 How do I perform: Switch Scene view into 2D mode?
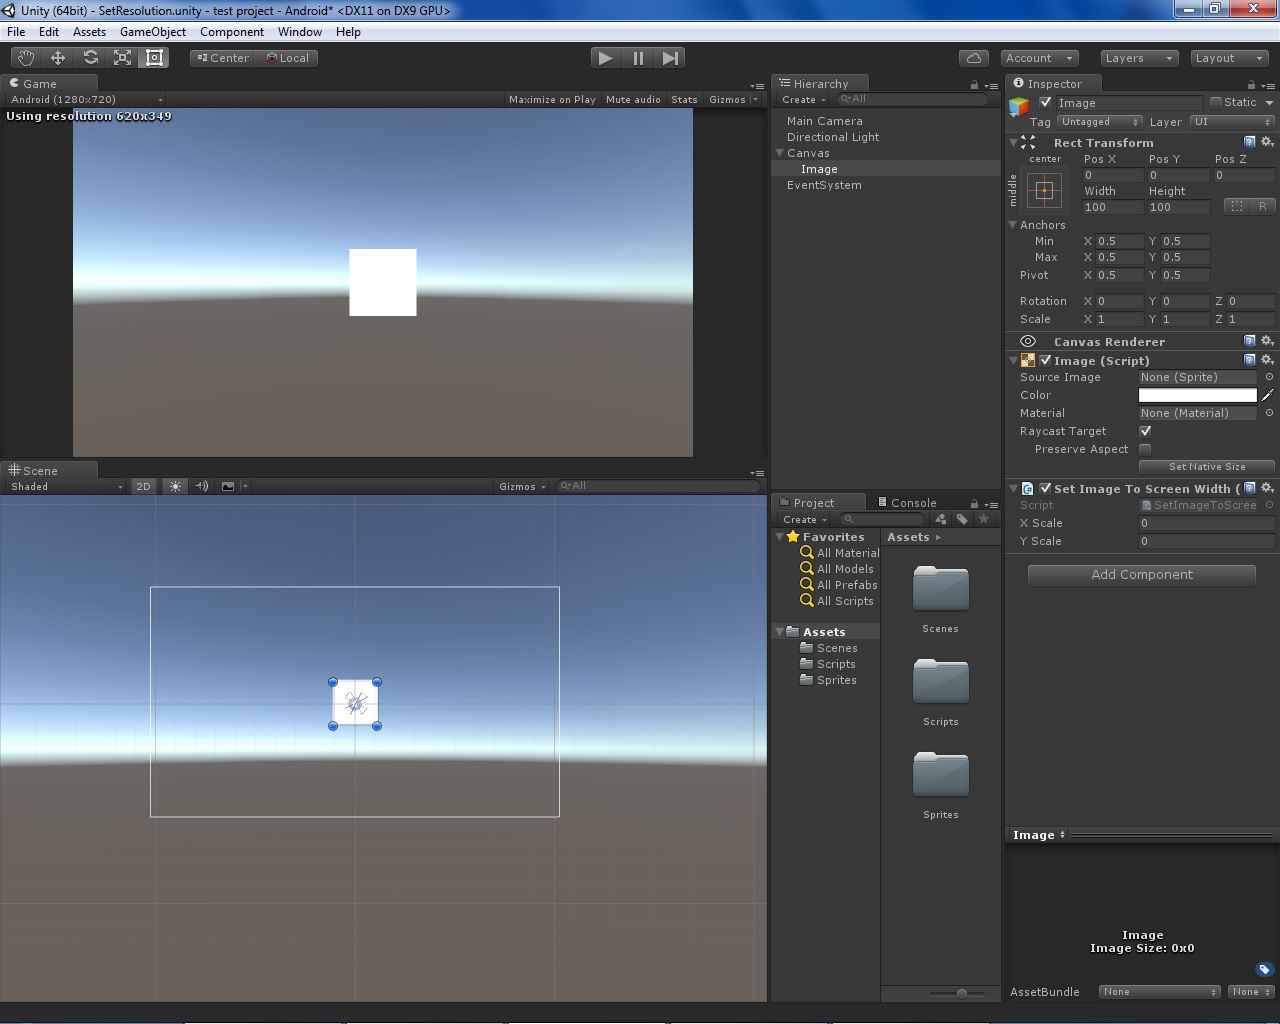(x=143, y=486)
